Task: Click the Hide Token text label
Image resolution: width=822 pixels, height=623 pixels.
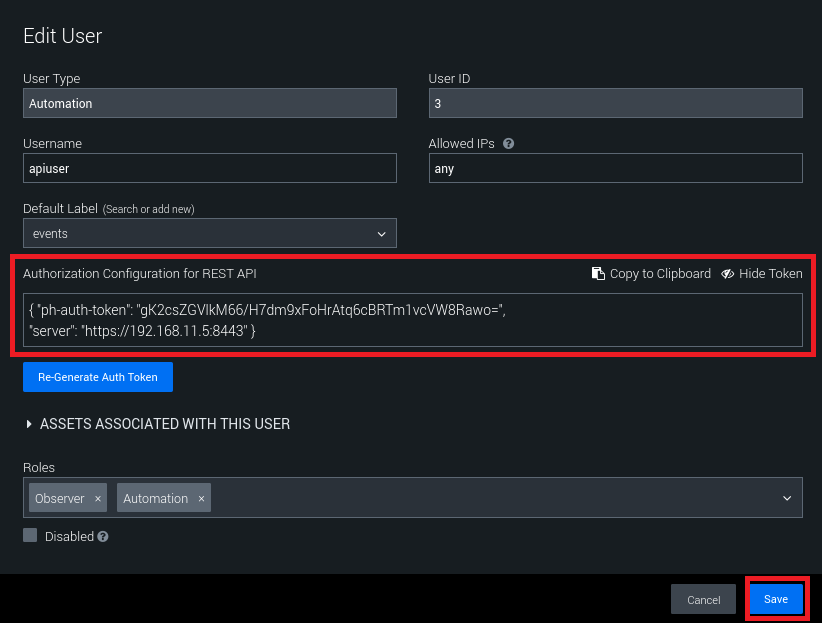Action: [770, 274]
